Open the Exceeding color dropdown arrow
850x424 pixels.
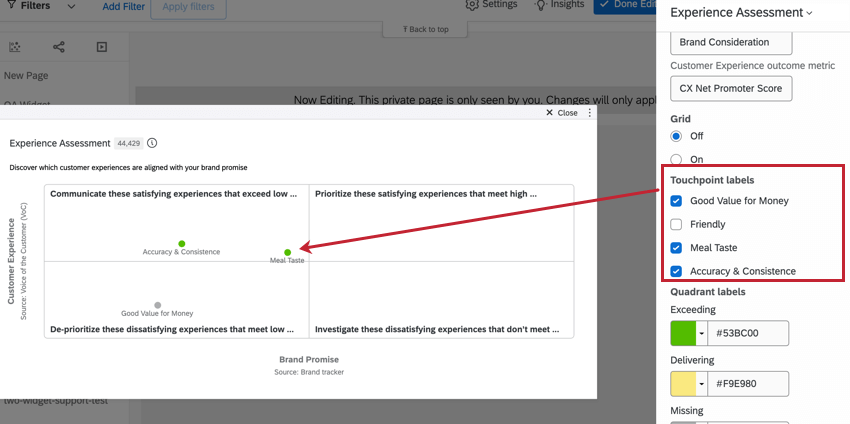[x=701, y=333]
